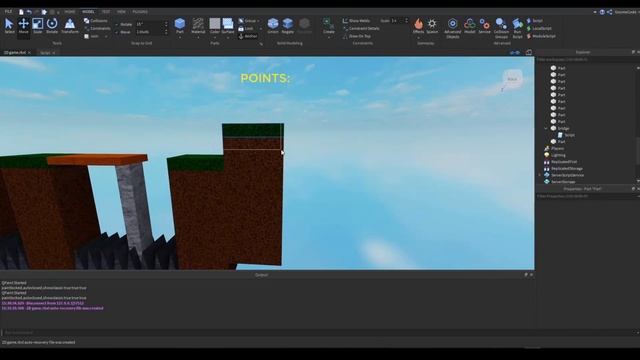This screenshot has width=640, height=360.
Task: Insert a ModuleScript
Action: [541, 36]
